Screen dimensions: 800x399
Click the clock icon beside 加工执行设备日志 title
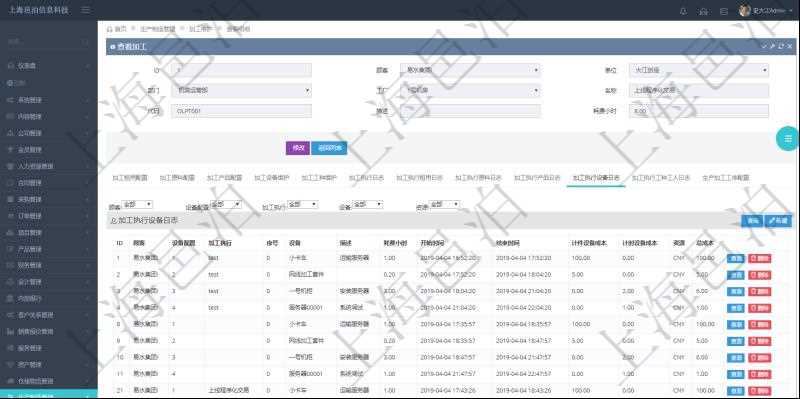(x=114, y=221)
